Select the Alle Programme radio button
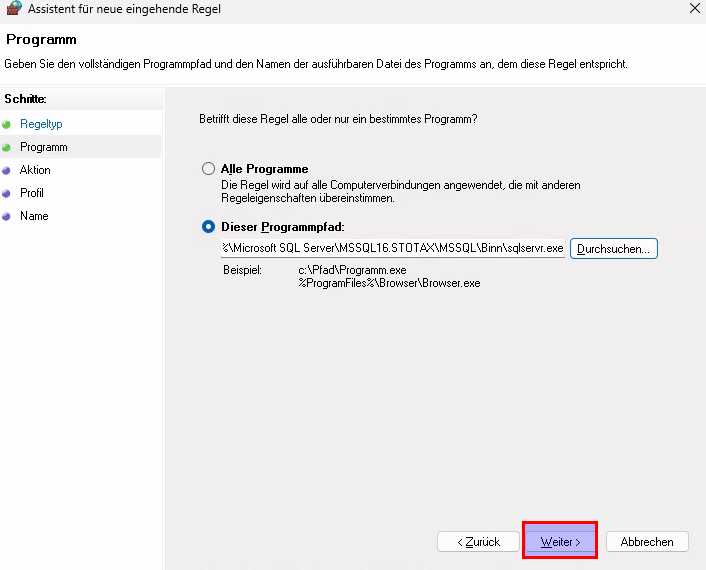This screenshot has height=570, width=706. (208, 169)
